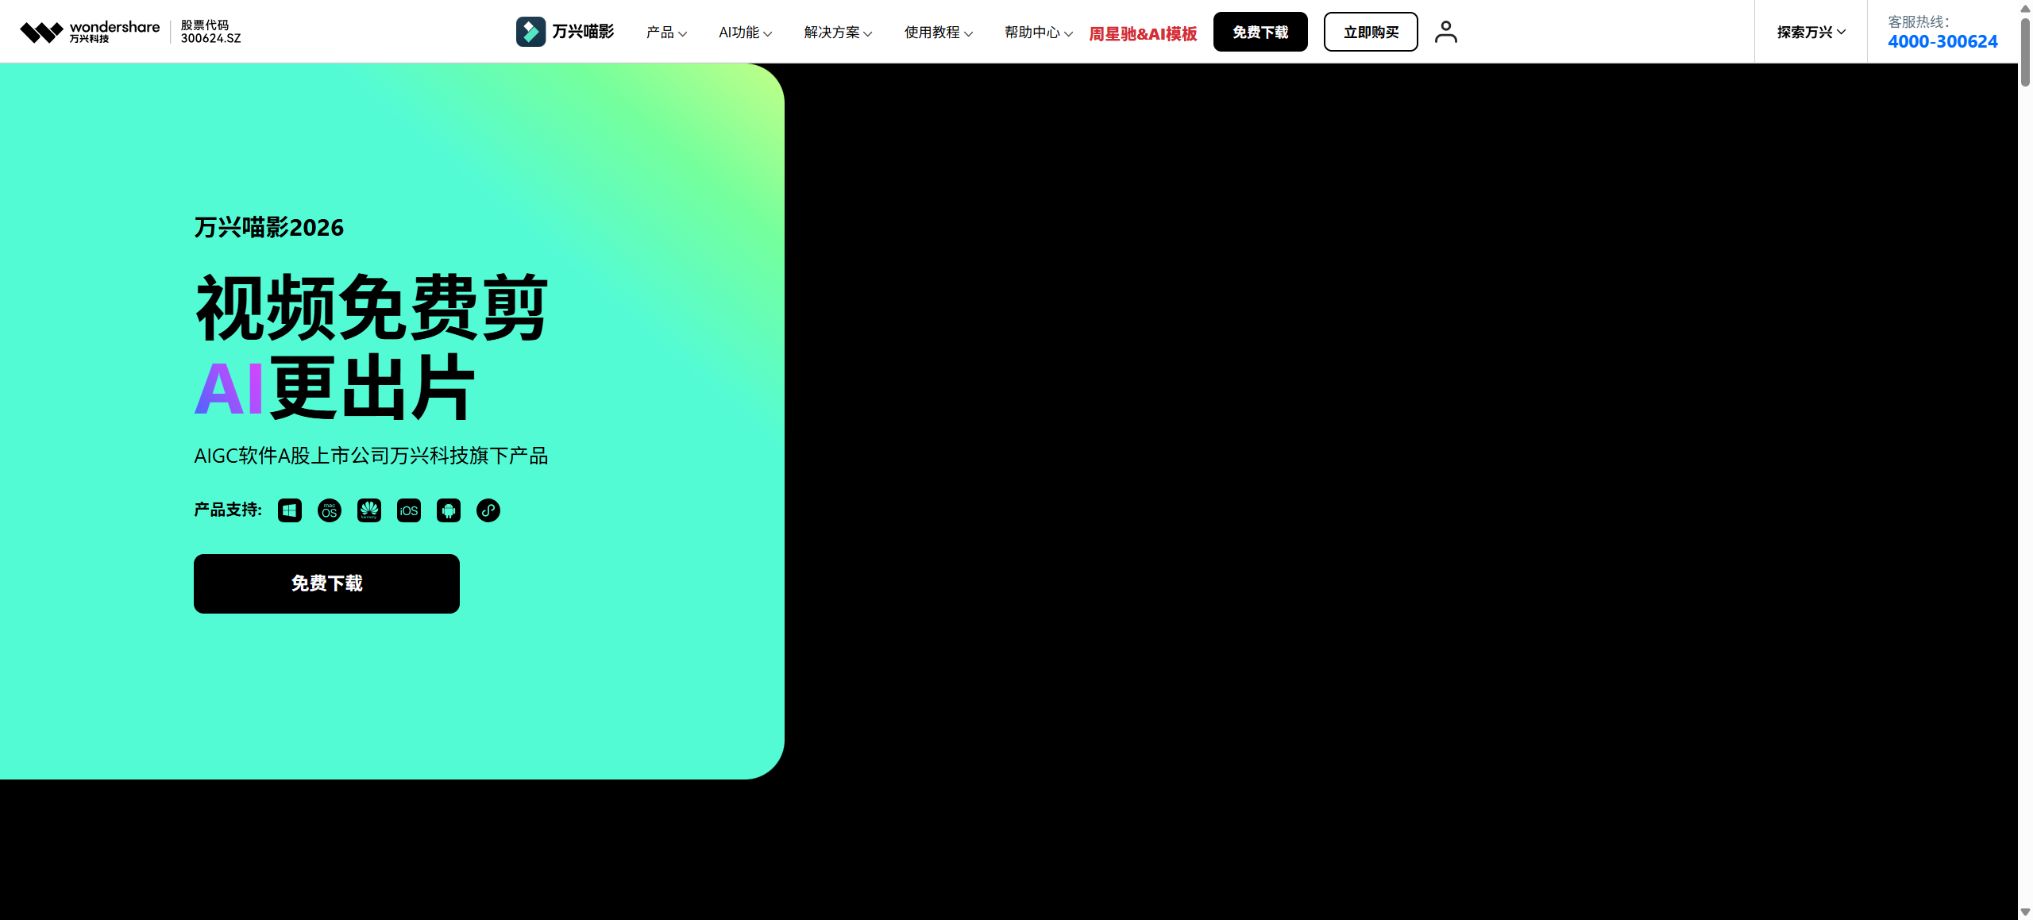Select the Android platform icon
This screenshot has width=2033, height=920.
pos(449,511)
